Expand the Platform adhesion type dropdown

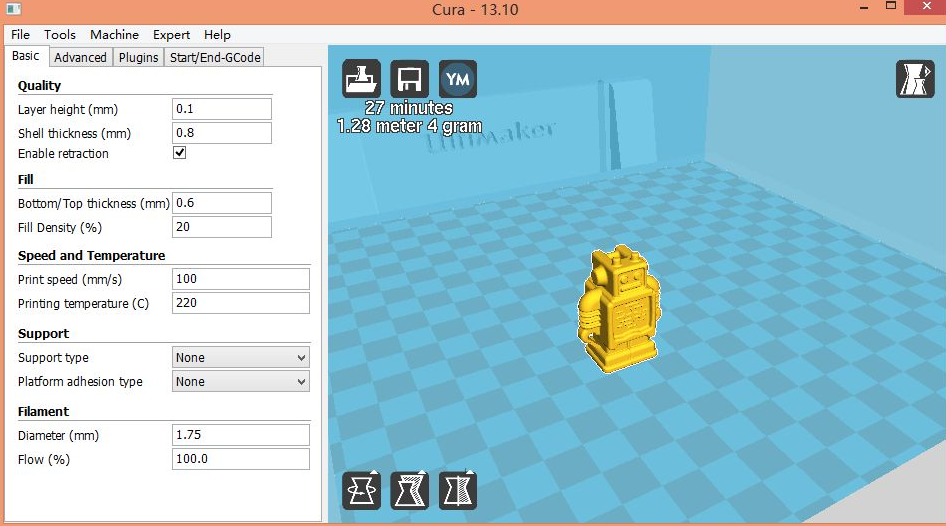[x=241, y=381]
